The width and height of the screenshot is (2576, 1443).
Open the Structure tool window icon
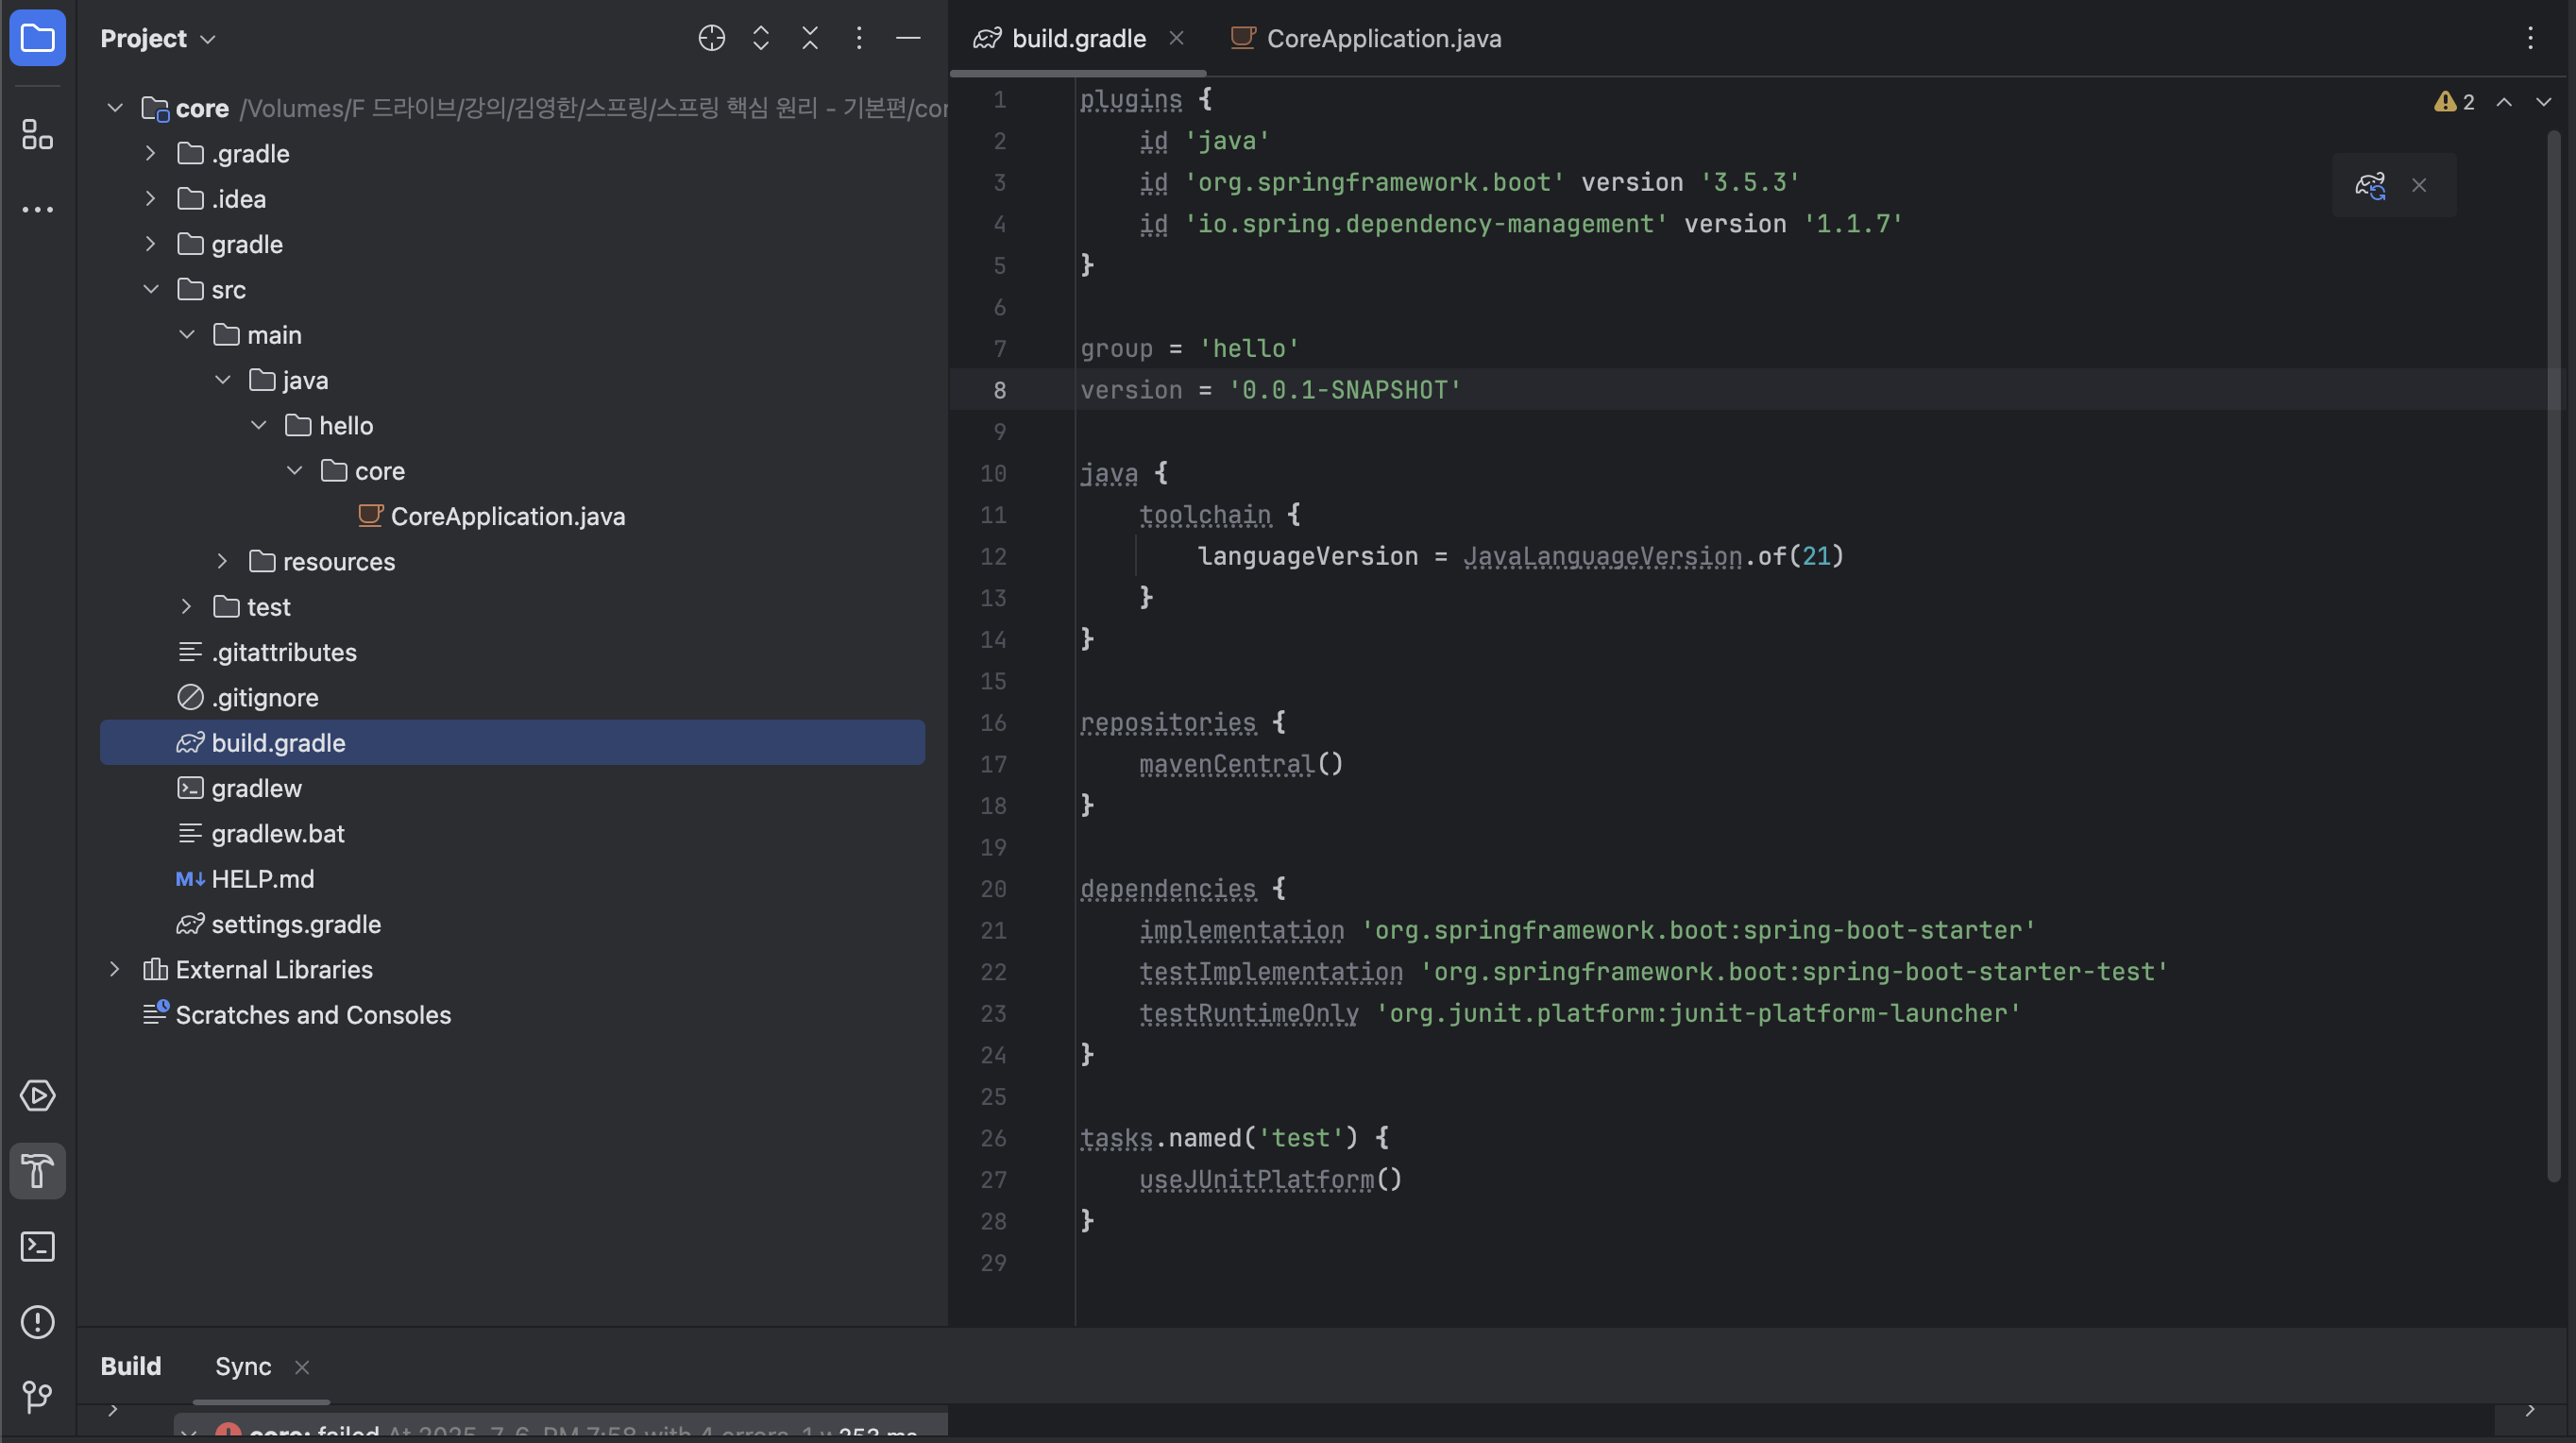(x=37, y=134)
